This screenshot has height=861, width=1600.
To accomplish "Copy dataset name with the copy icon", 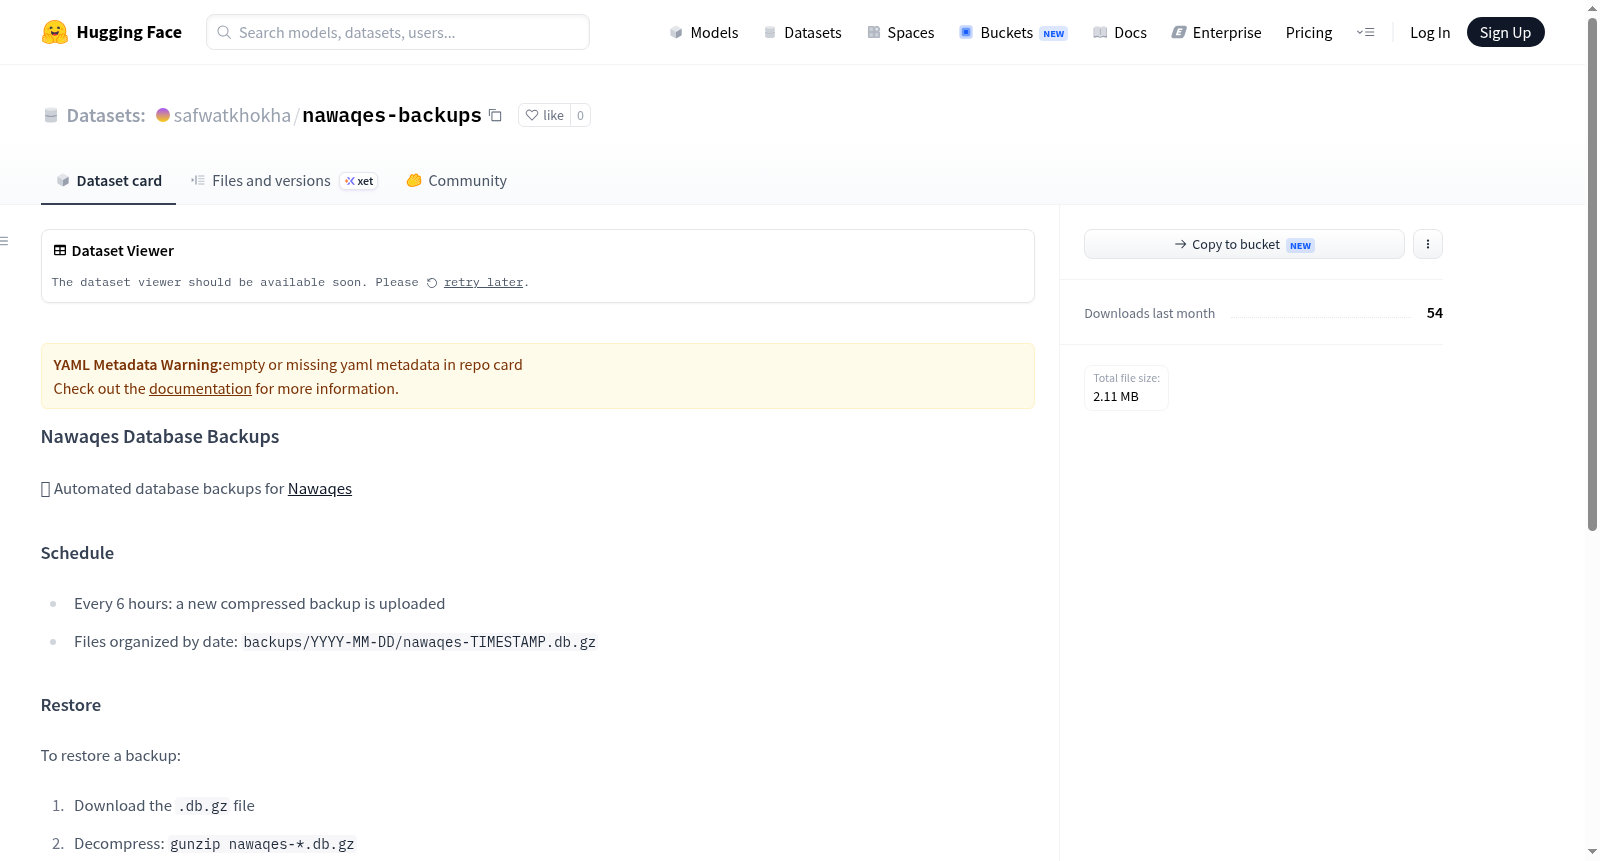I will tap(495, 115).
